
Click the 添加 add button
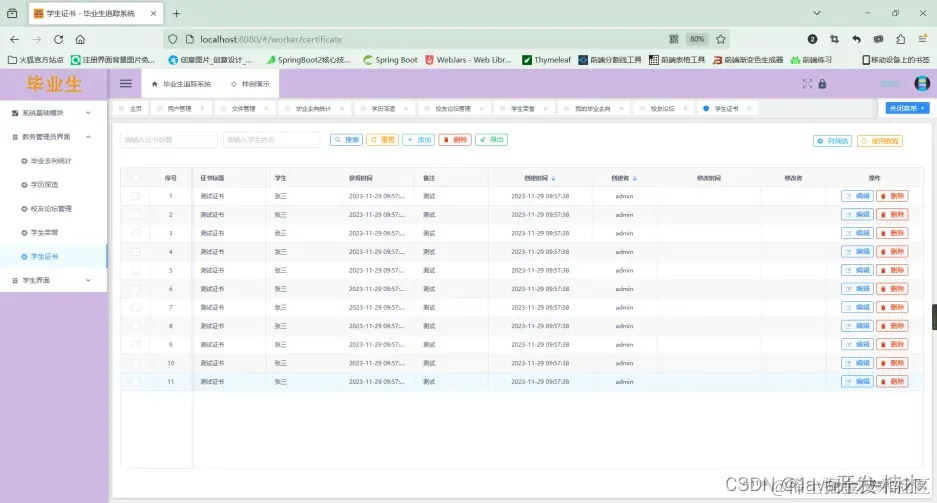tap(418, 140)
